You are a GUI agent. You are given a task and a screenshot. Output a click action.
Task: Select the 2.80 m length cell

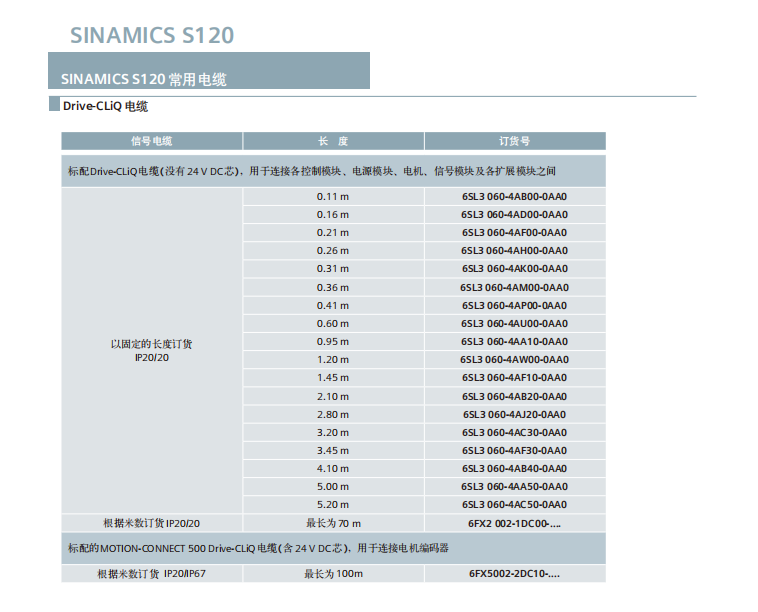(x=334, y=414)
